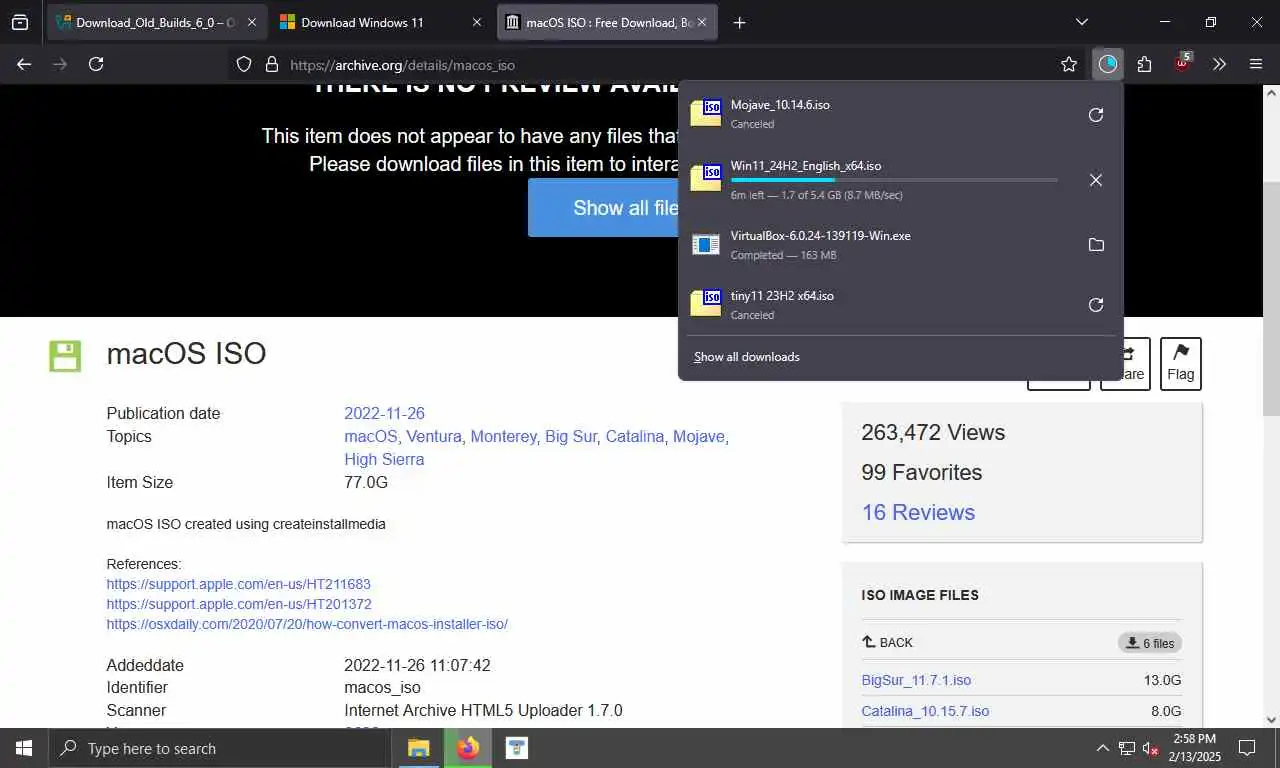Click BACK in ISO image files

coord(887,642)
